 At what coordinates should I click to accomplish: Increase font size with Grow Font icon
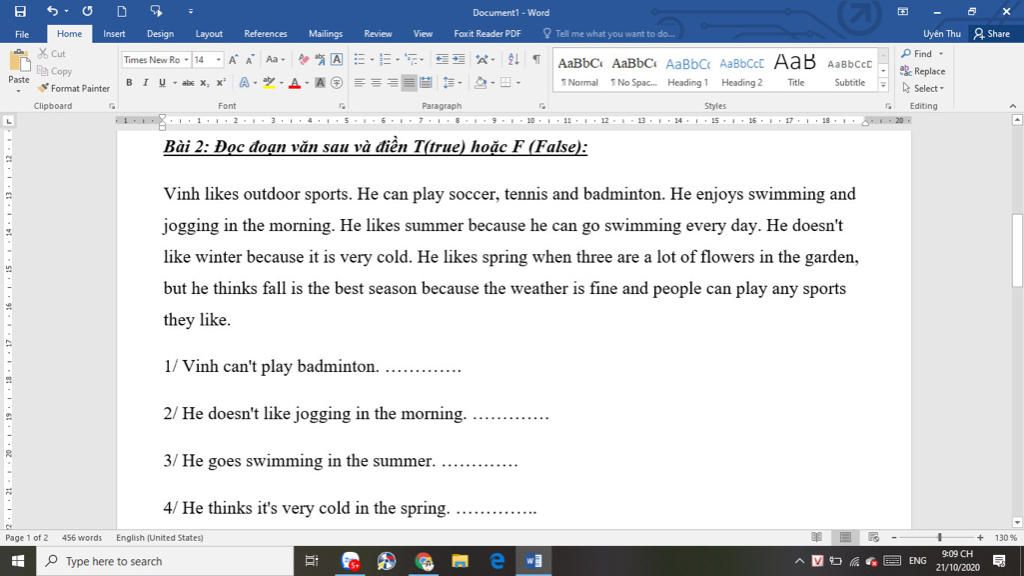(233, 59)
